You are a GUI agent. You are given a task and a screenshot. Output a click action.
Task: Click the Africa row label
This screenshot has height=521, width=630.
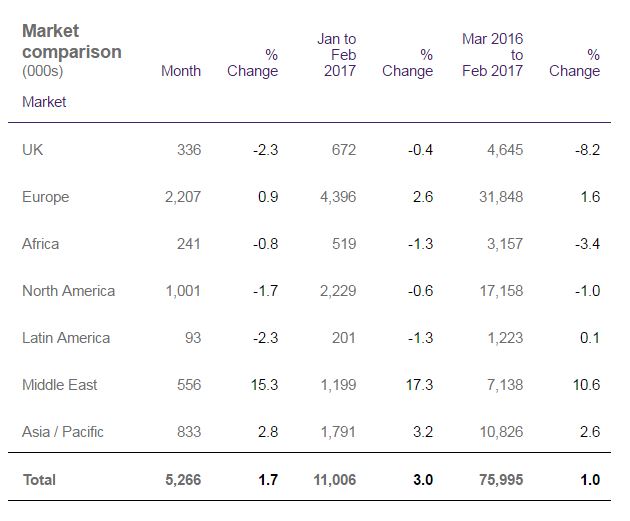click(x=40, y=244)
